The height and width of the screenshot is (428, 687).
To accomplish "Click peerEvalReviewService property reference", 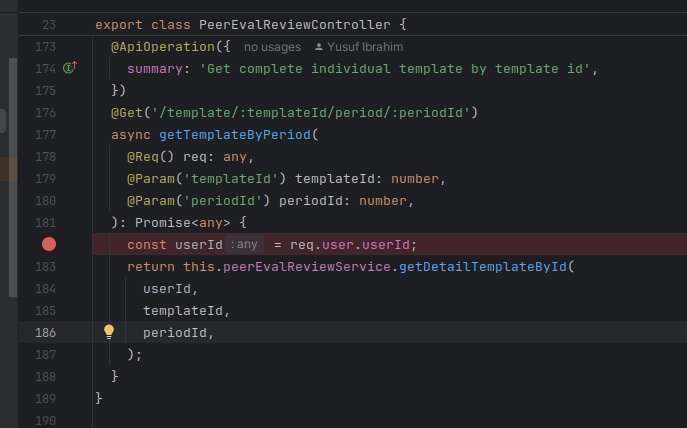I will [307, 266].
